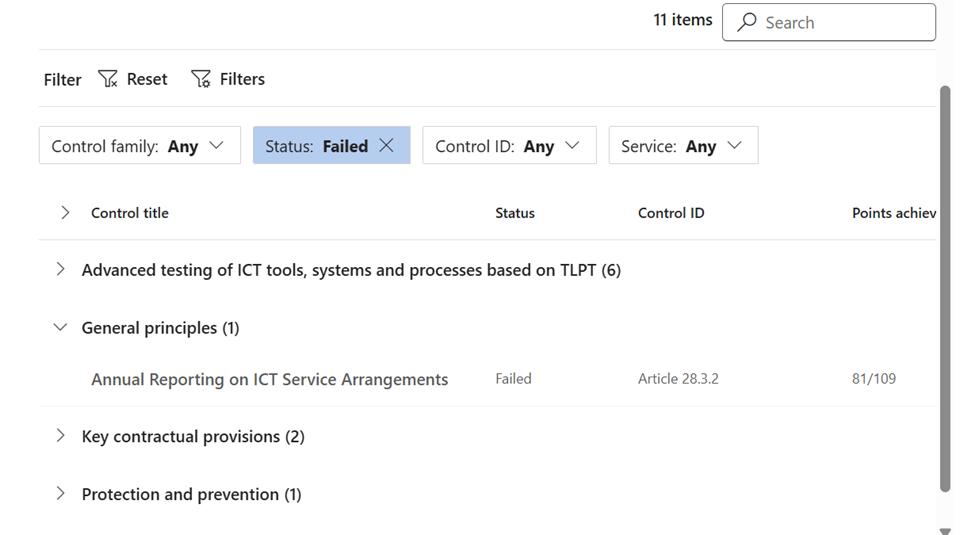The width and height of the screenshot is (975, 535).
Task: Expand Key contractual provisions group
Action: [61, 436]
